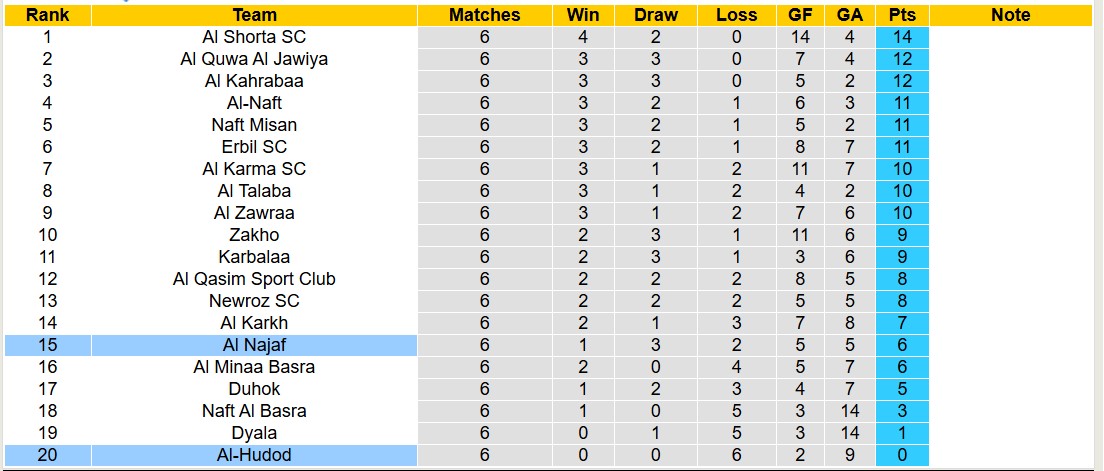Select the highlighted Al-Hudod team row
Image resolution: width=1104 pixels, height=471 pixels.
click(x=254, y=455)
